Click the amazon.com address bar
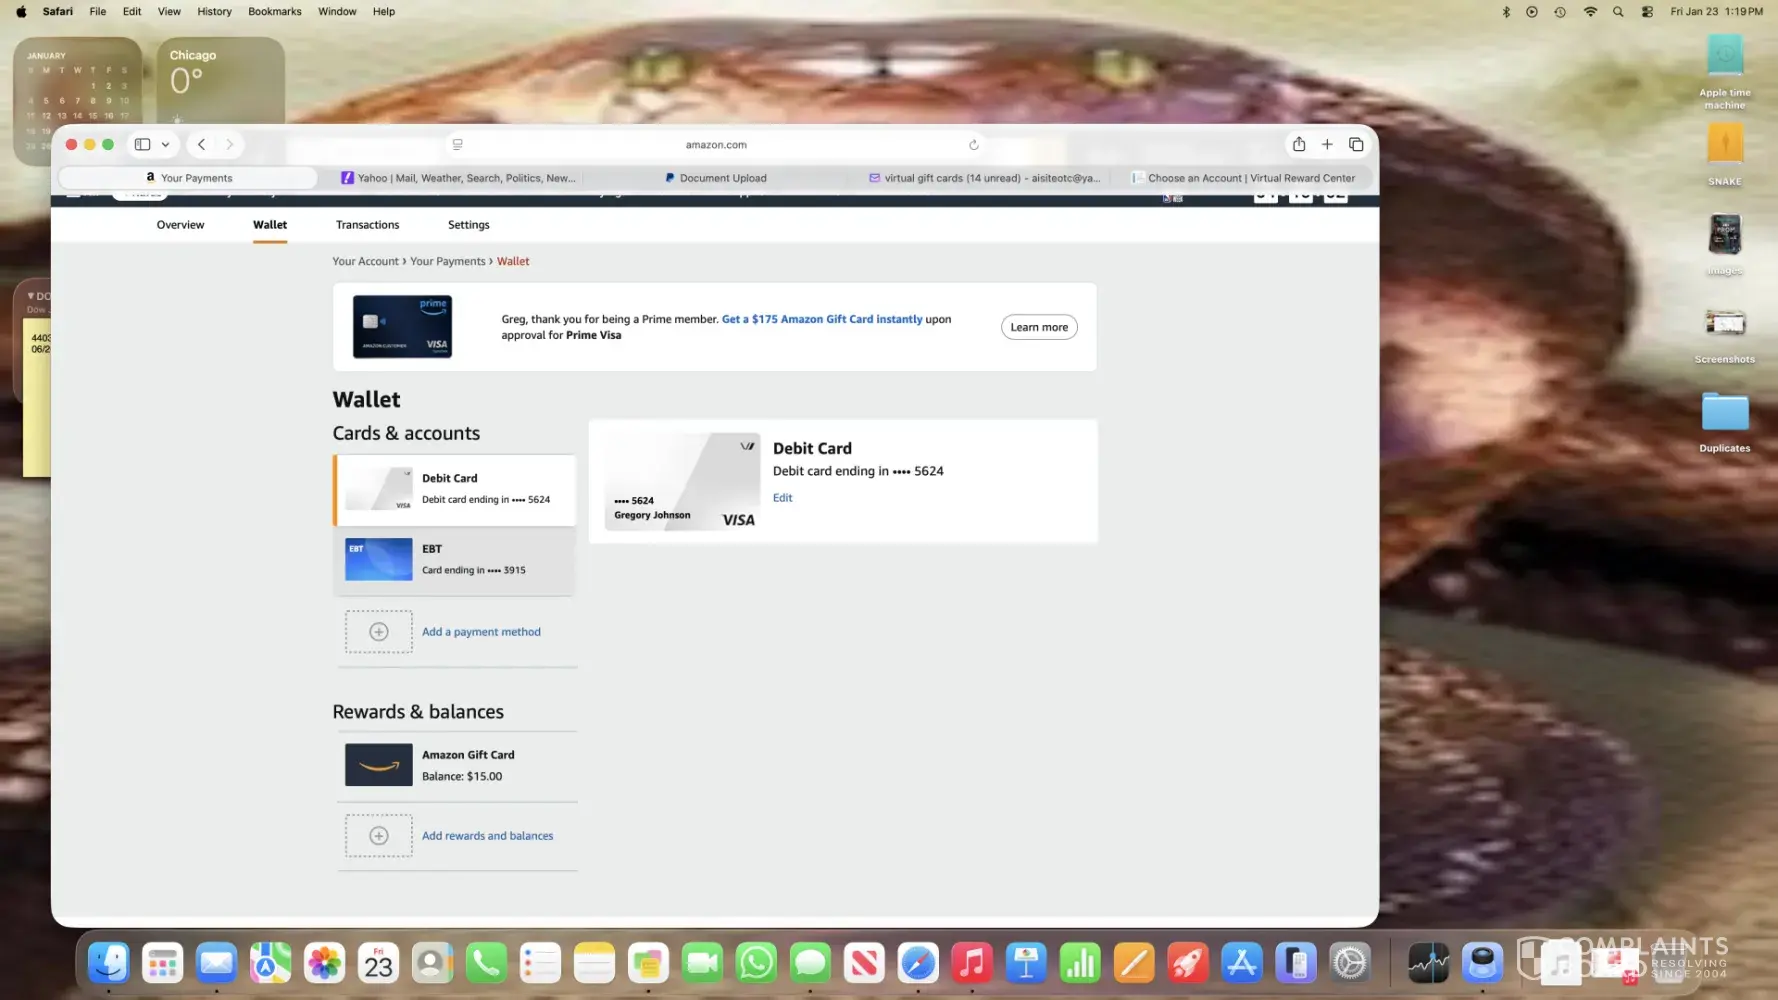The width and height of the screenshot is (1778, 1000). click(x=715, y=145)
